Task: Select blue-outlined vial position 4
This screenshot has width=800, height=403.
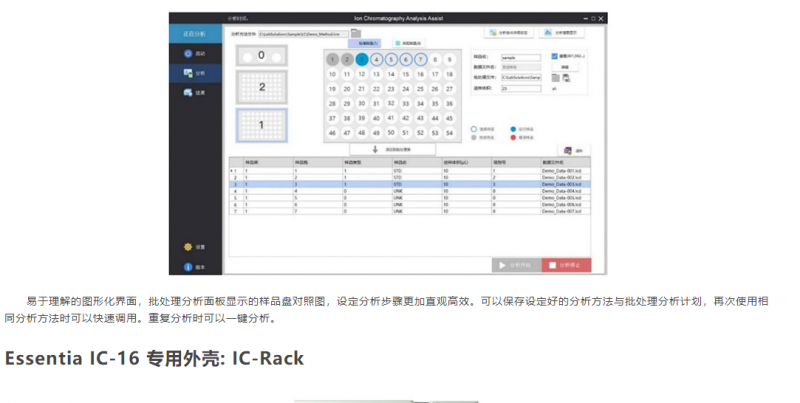Action: click(x=377, y=60)
